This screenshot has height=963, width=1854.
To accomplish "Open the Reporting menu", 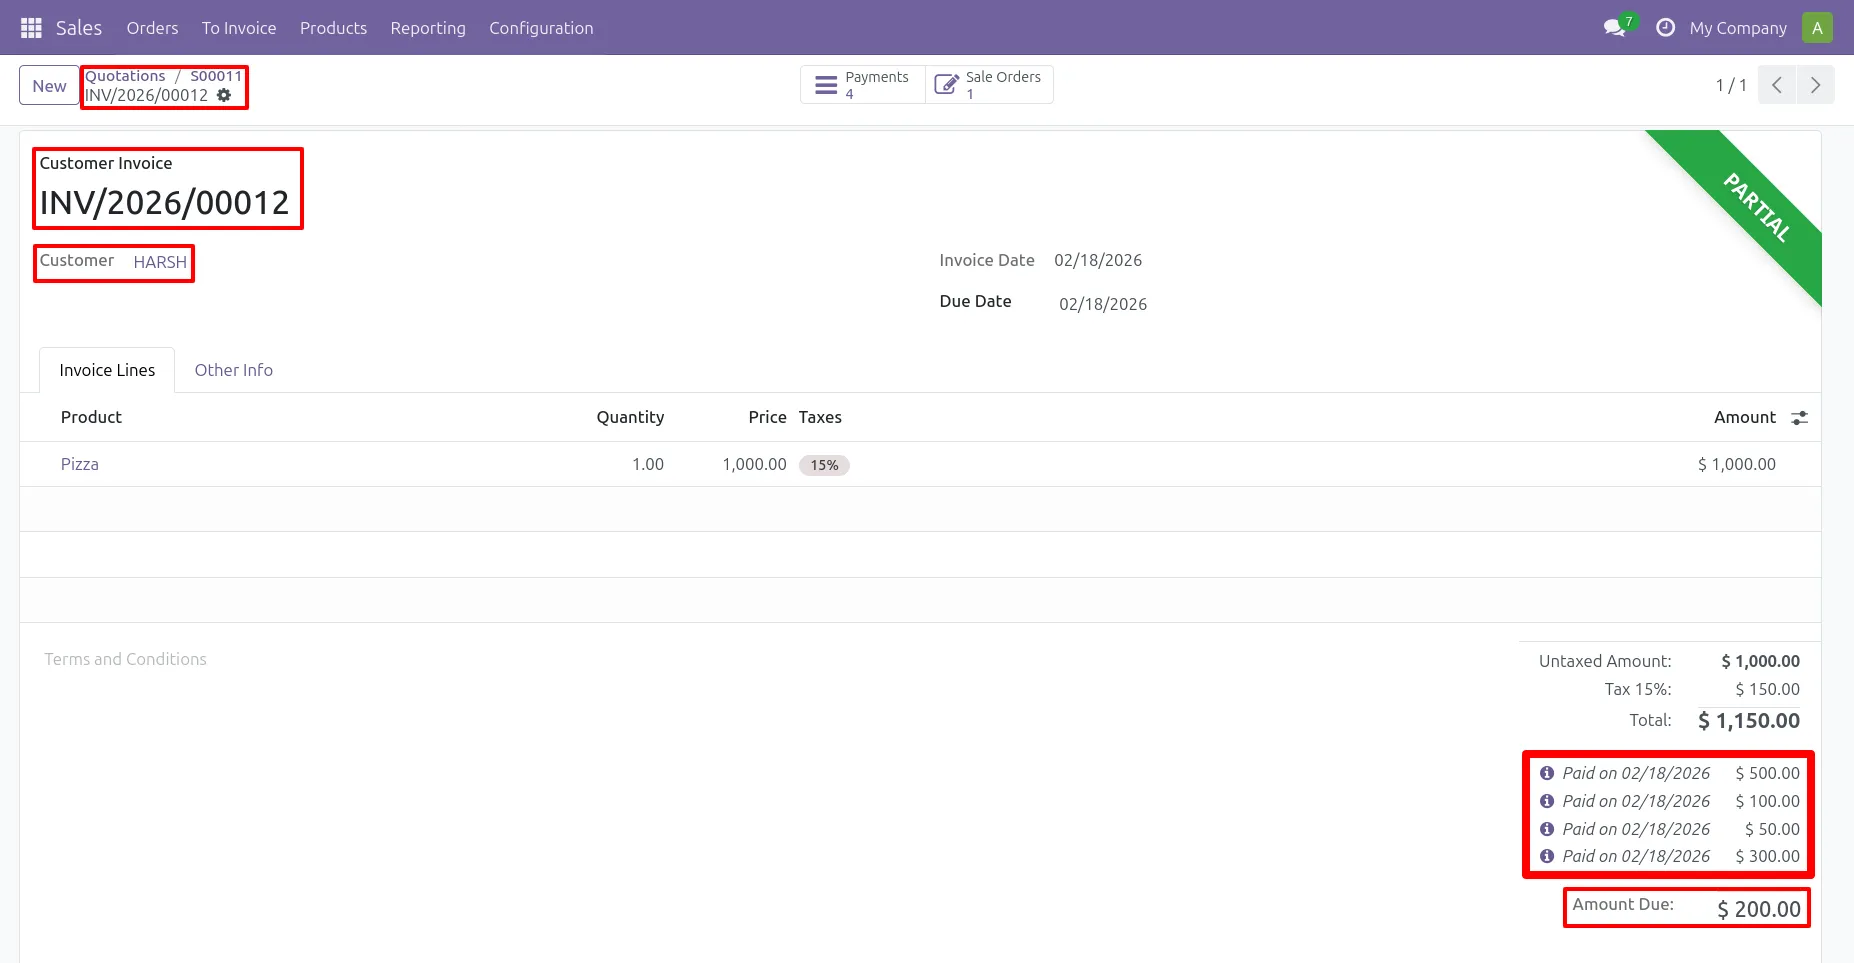I will (x=428, y=28).
